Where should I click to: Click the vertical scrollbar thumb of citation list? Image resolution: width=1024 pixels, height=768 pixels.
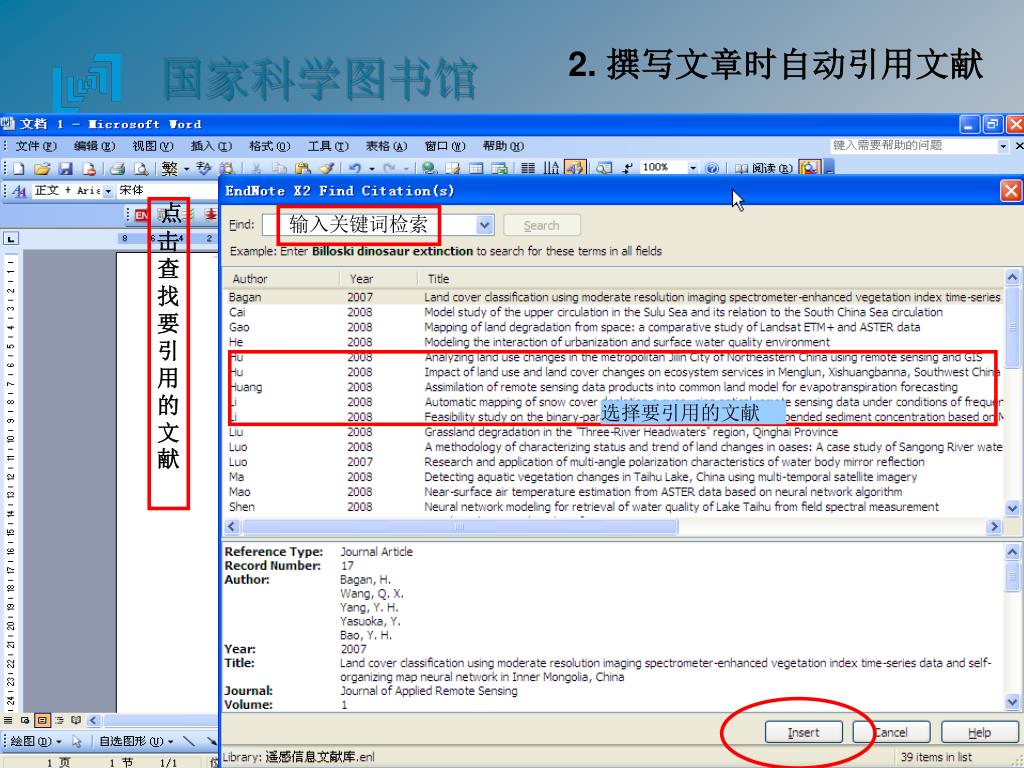pyautogui.click(x=1012, y=327)
